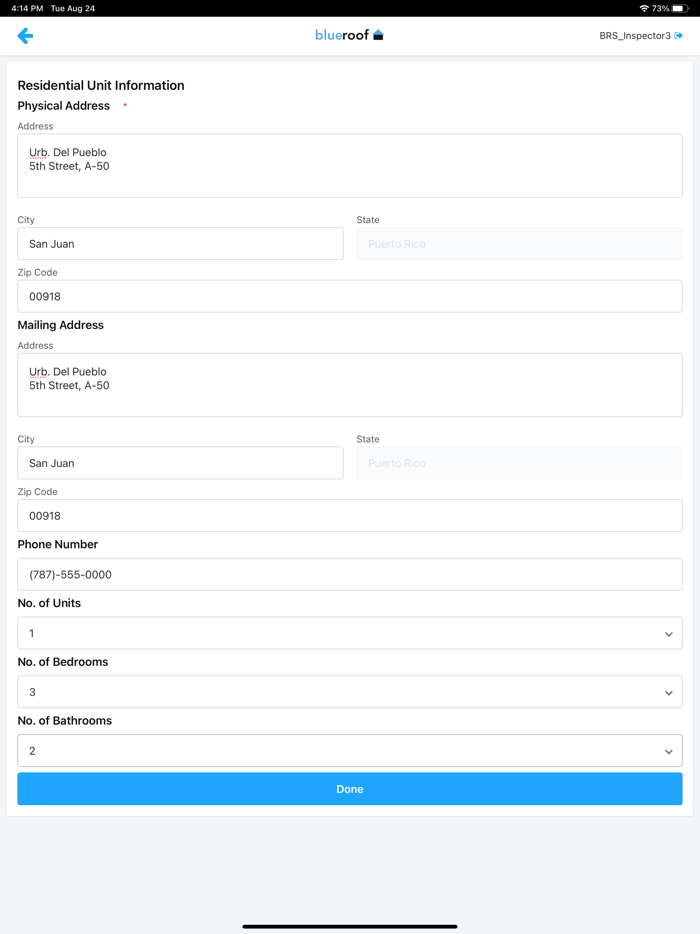The width and height of the screenshot is (700, 934).
Task: Click the blueroof house logo icon
Action: 378,35
